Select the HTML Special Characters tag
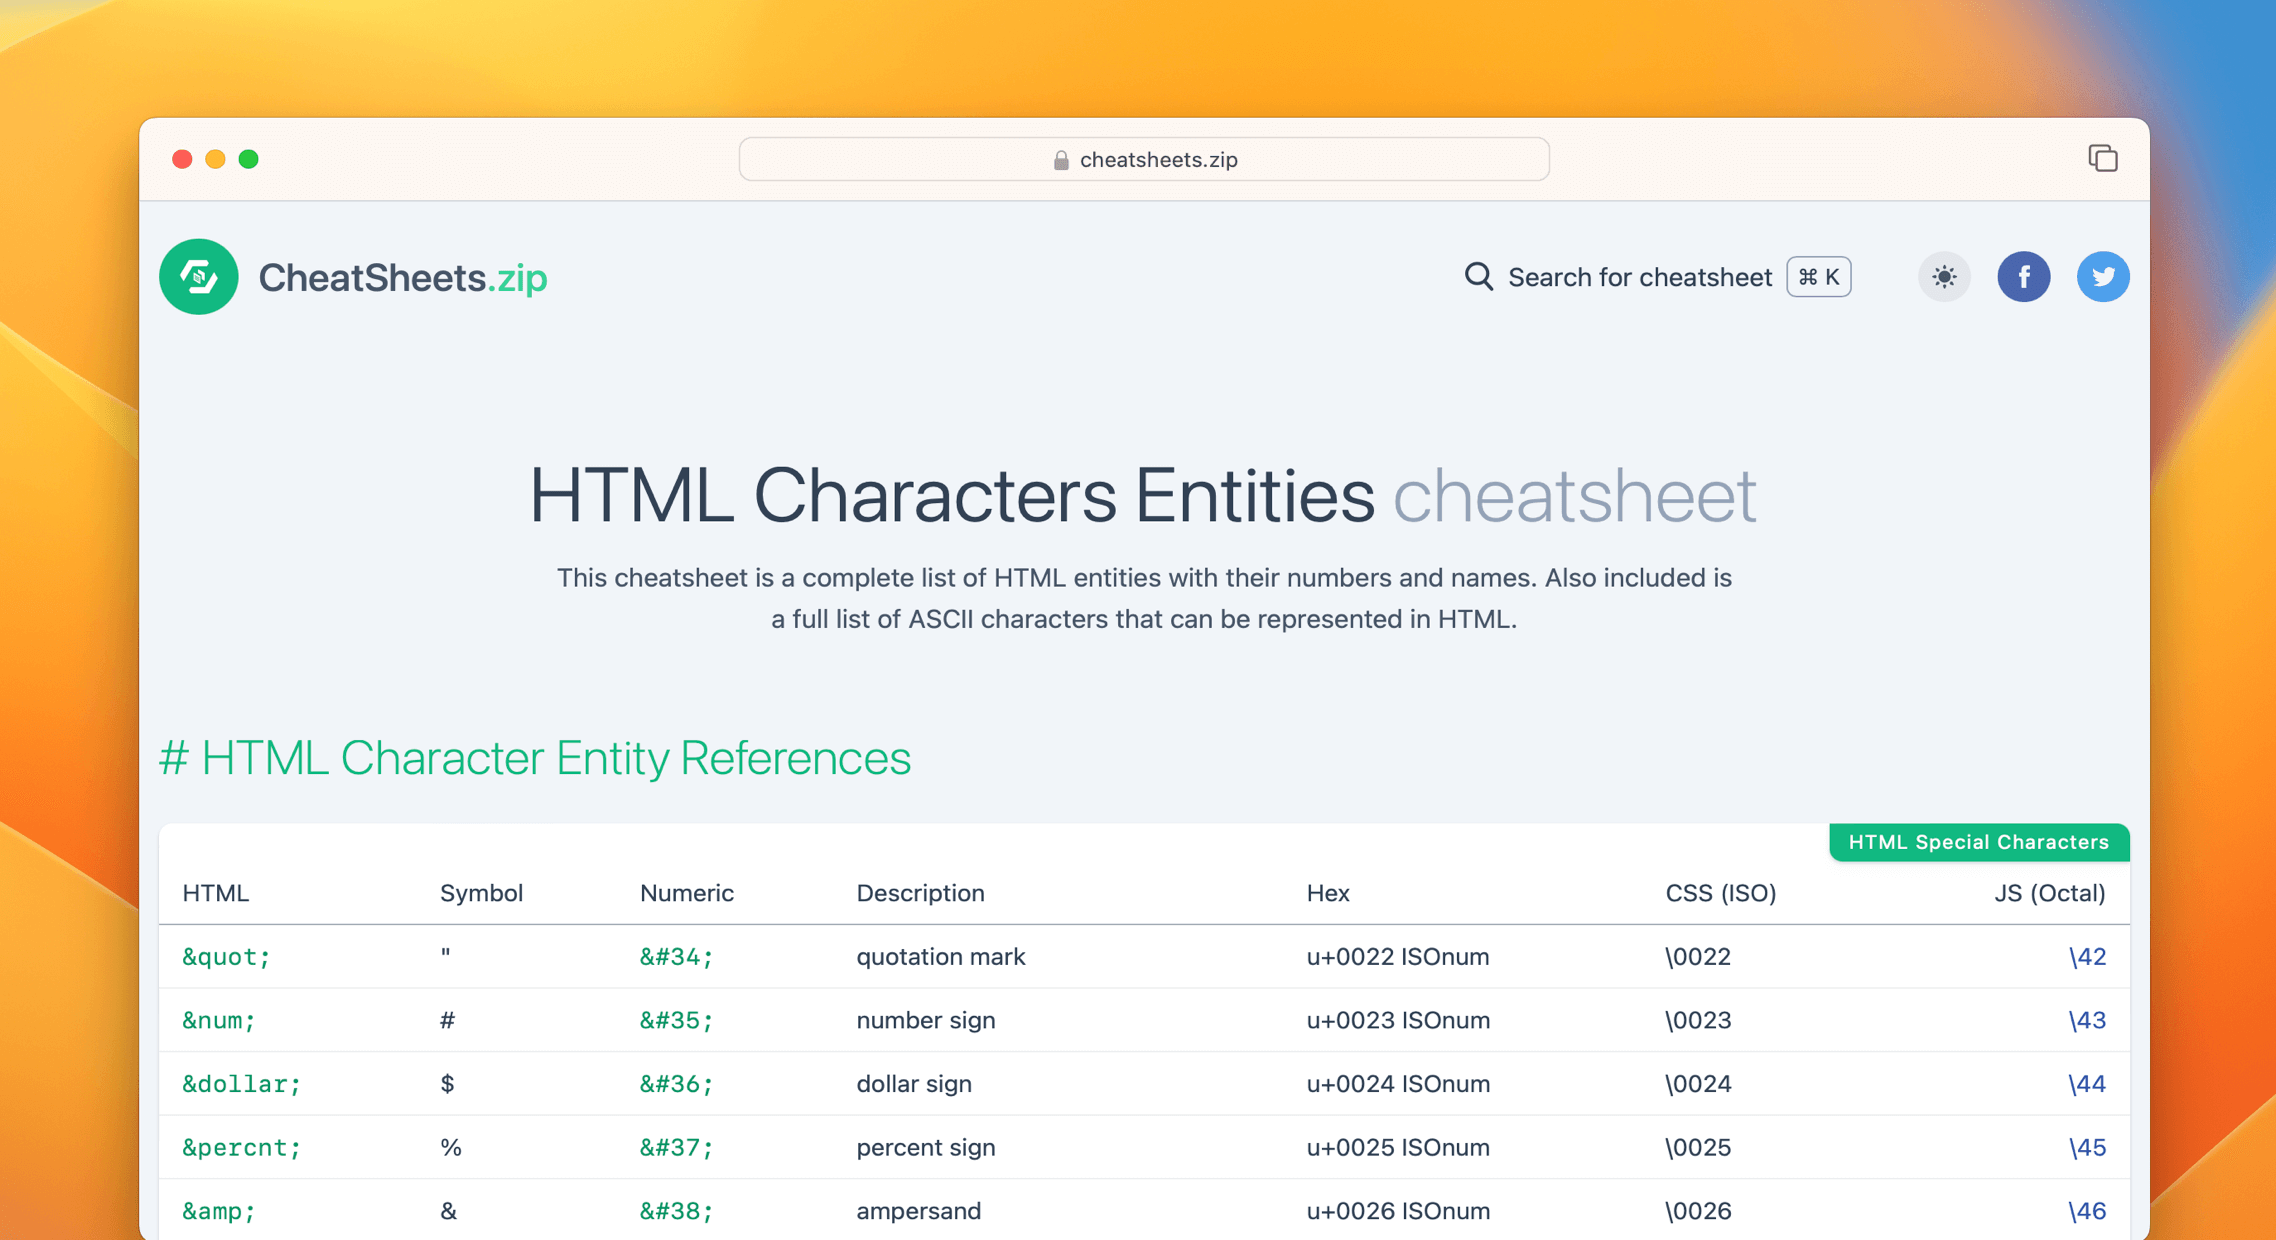The height and width of the screenshot is (1240, 2276). (x=1978, y=842)
